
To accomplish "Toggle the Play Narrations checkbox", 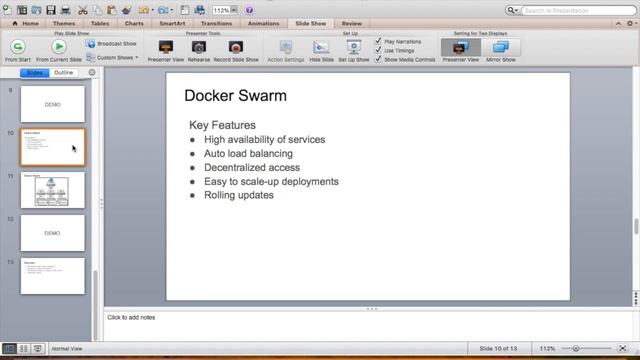I will [378, 41].
